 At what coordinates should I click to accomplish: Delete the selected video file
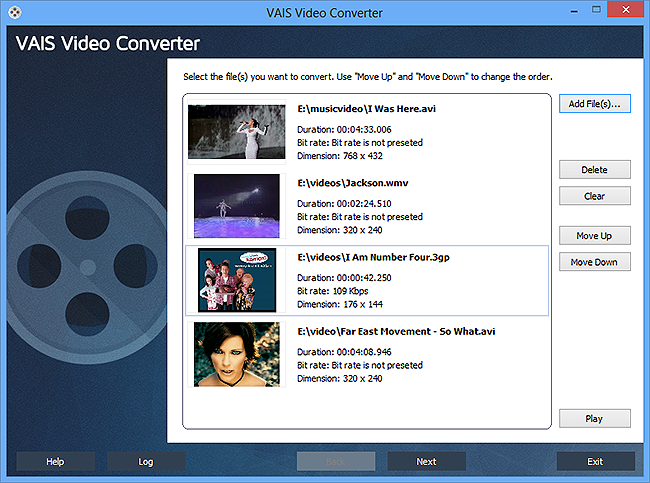[594, 170]
